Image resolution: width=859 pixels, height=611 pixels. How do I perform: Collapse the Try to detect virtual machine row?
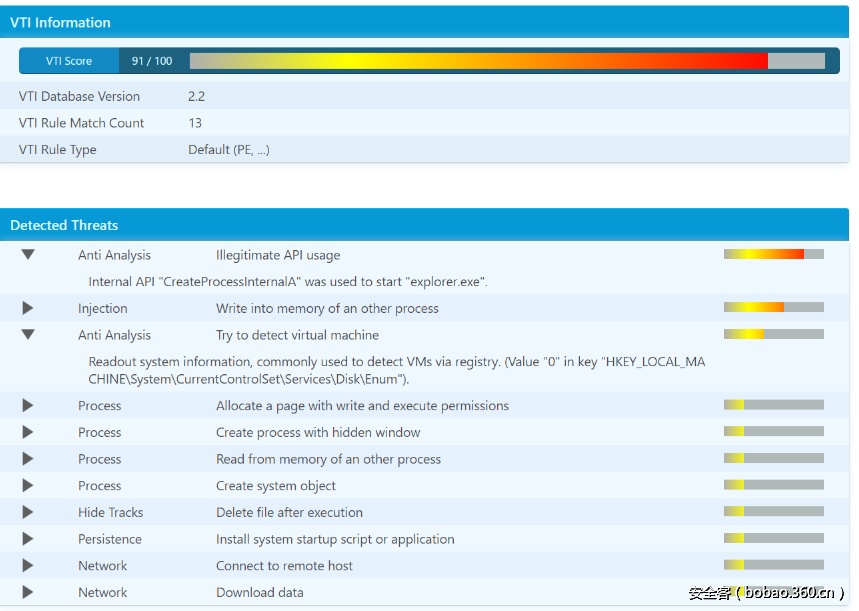point(28,335)
